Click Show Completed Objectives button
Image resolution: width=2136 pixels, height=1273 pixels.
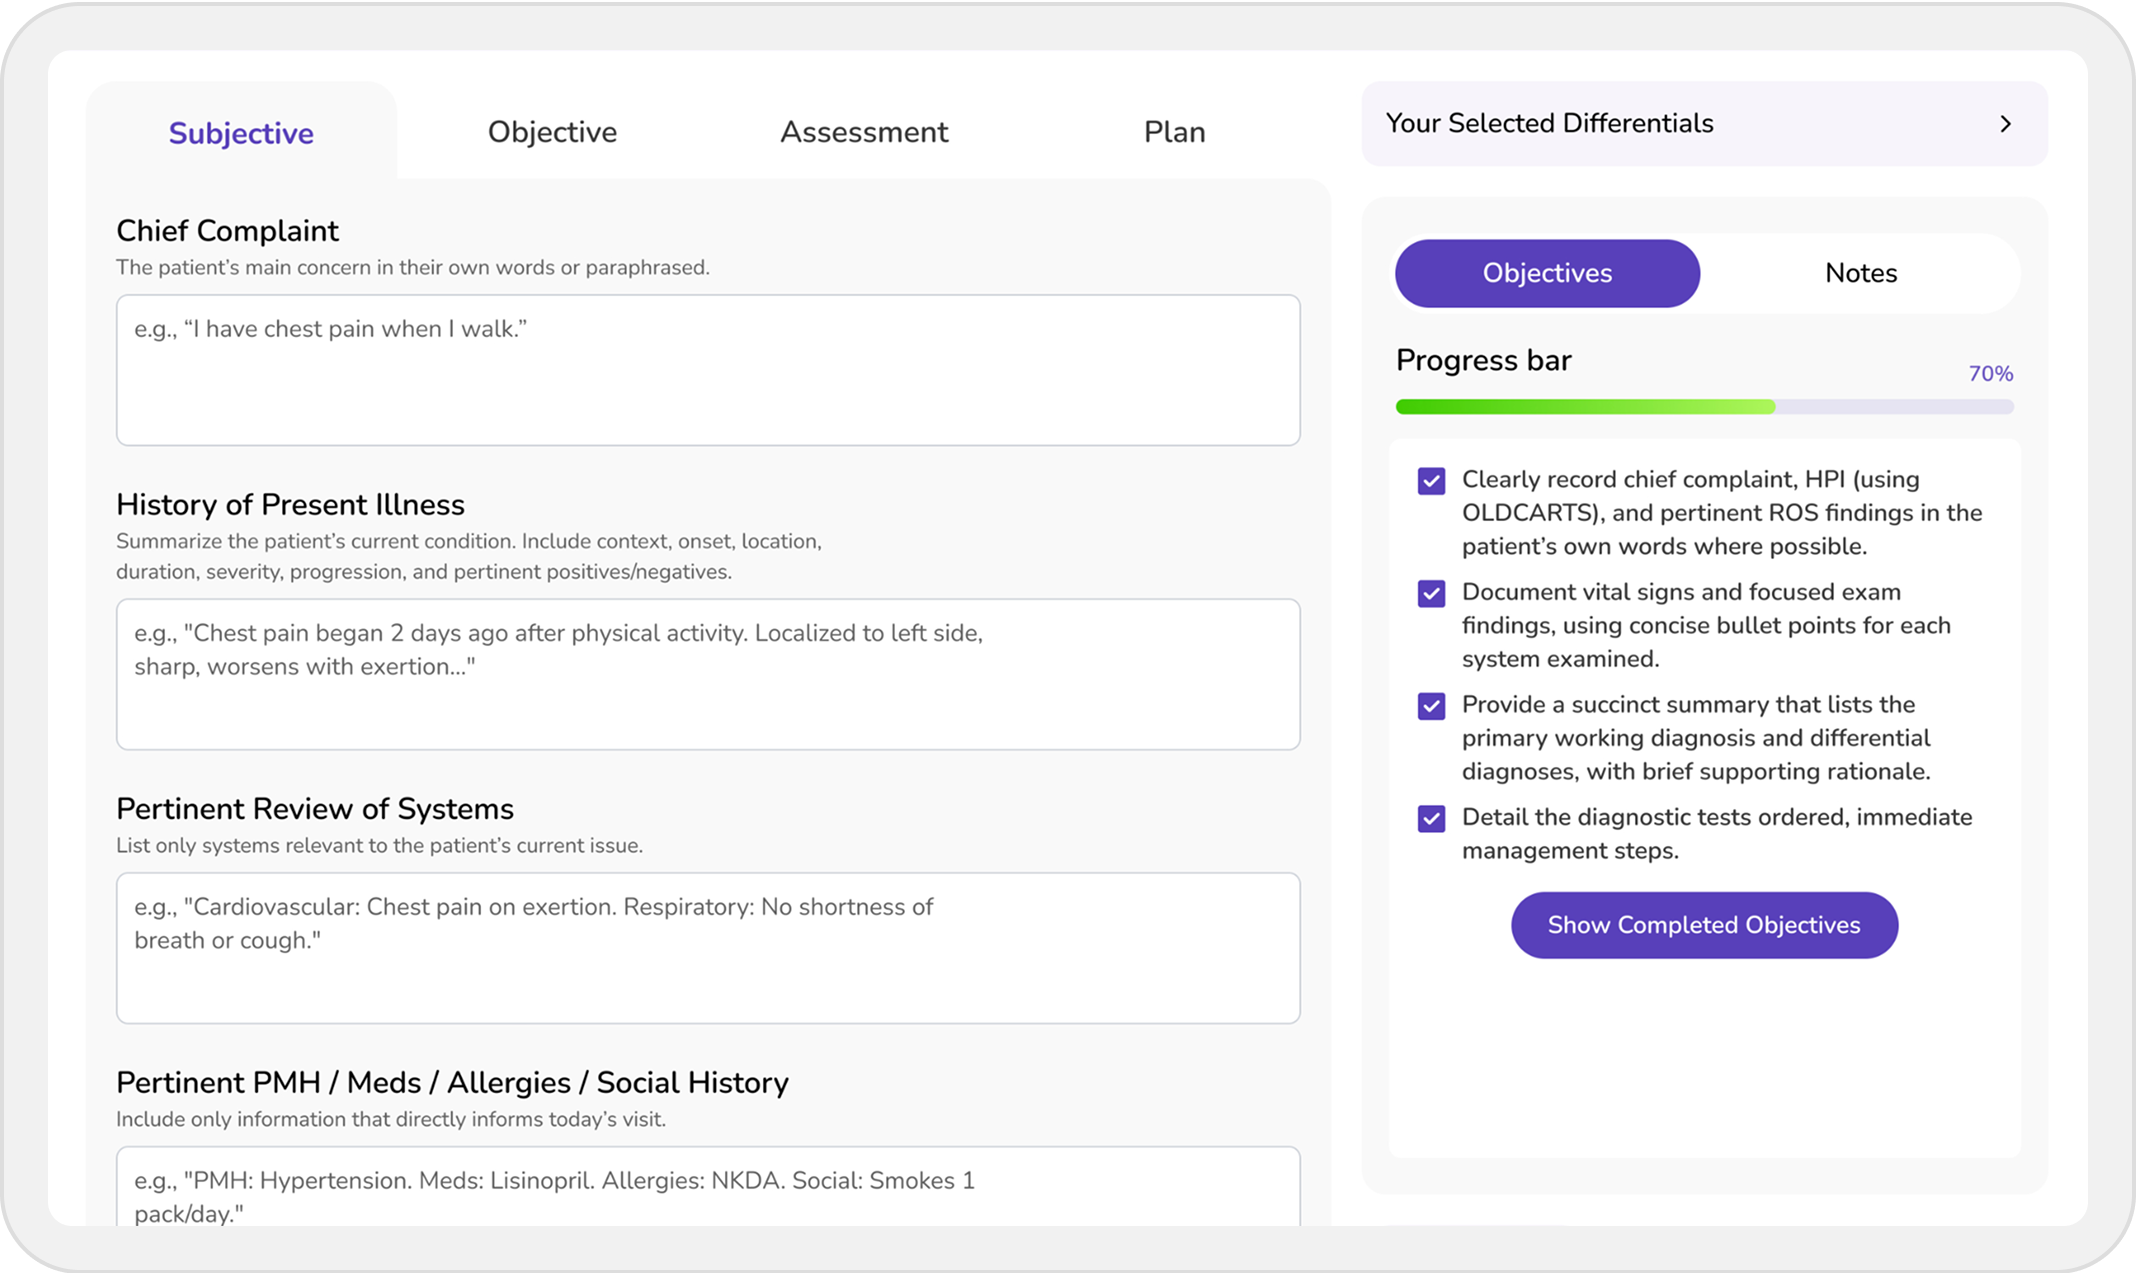click(x=1704, y=925)
